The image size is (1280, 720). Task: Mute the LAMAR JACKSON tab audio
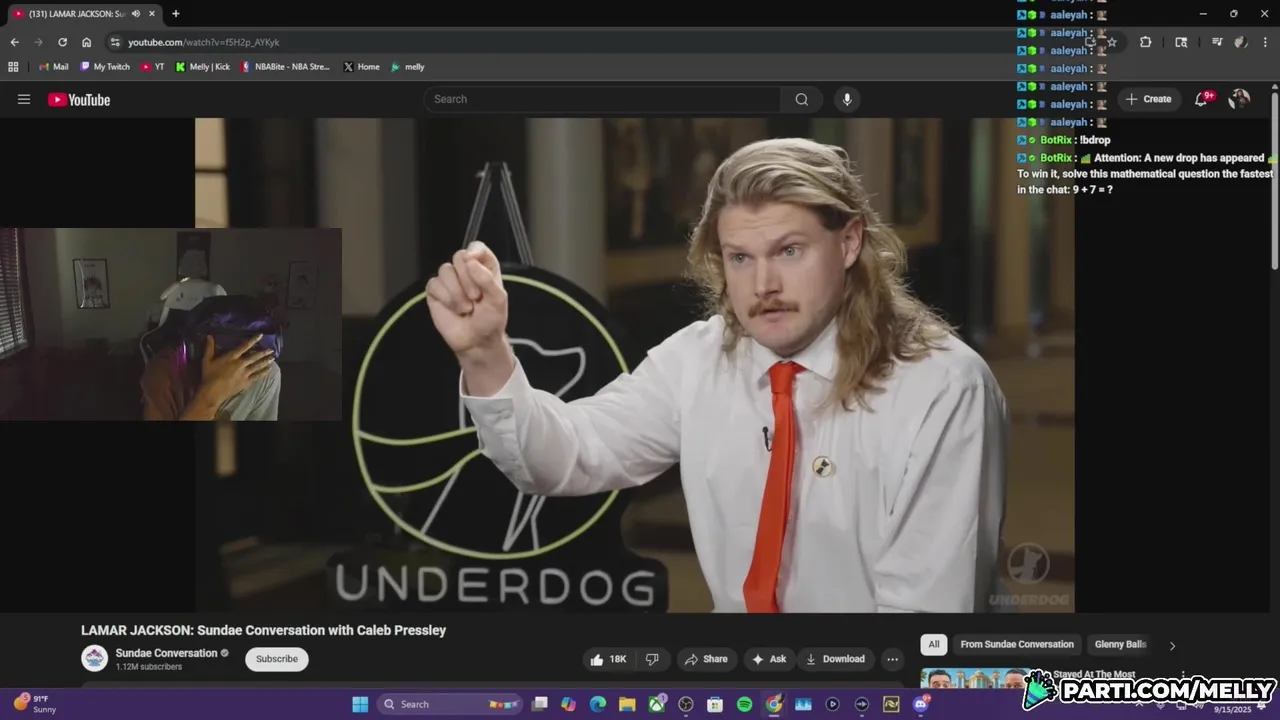136,14
